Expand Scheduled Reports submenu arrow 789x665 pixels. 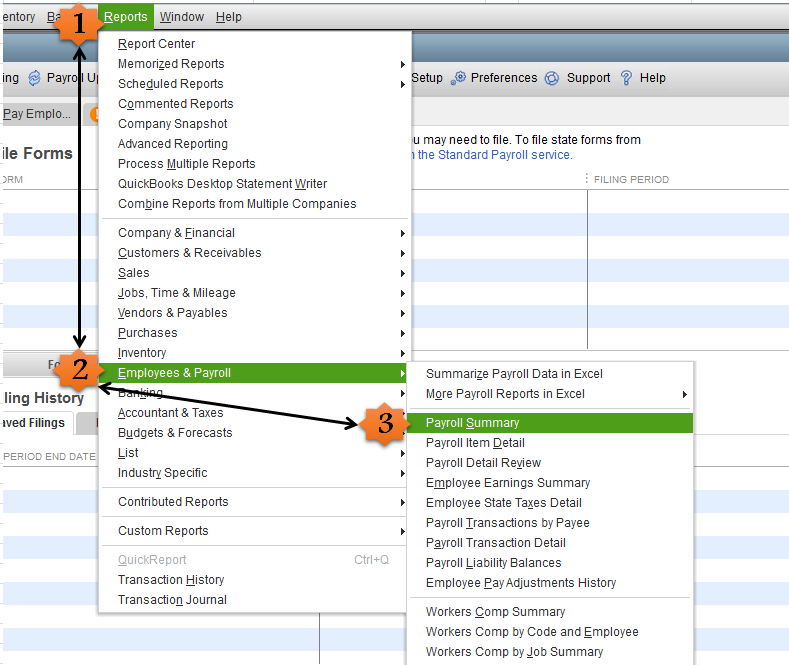tap(403, 85)
